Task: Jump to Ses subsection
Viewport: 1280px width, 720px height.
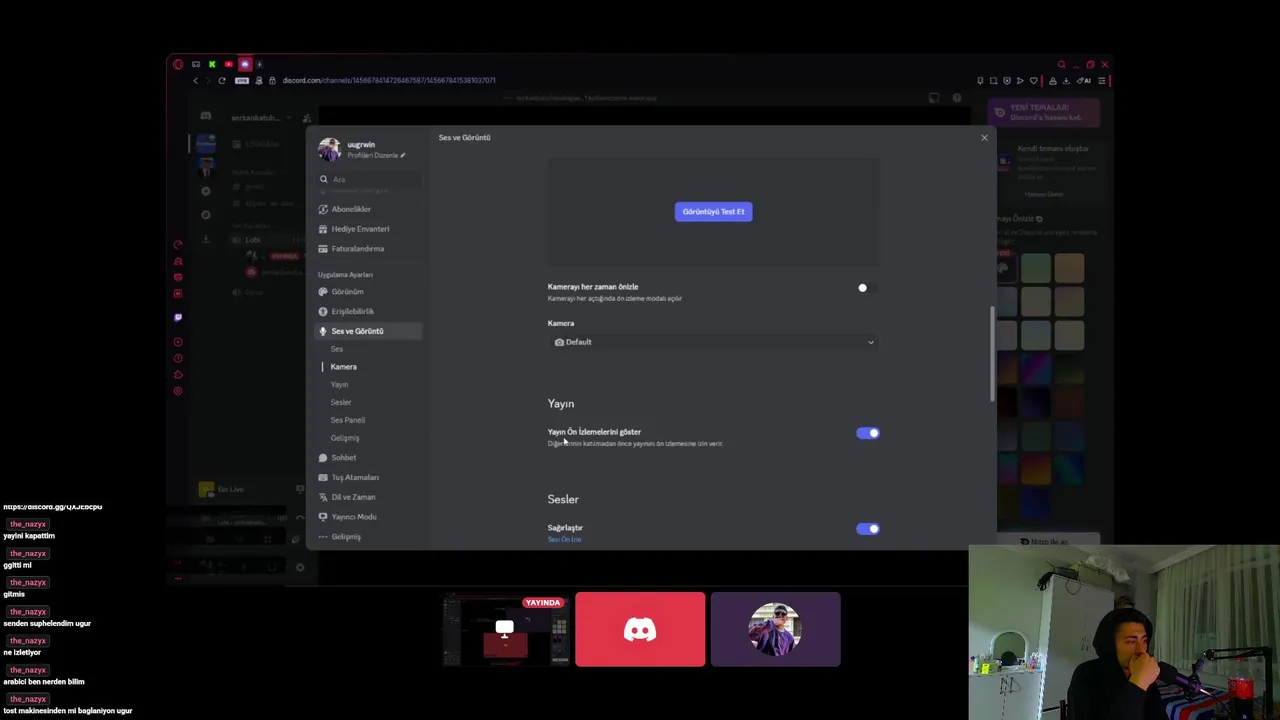Action: point(337,349)
